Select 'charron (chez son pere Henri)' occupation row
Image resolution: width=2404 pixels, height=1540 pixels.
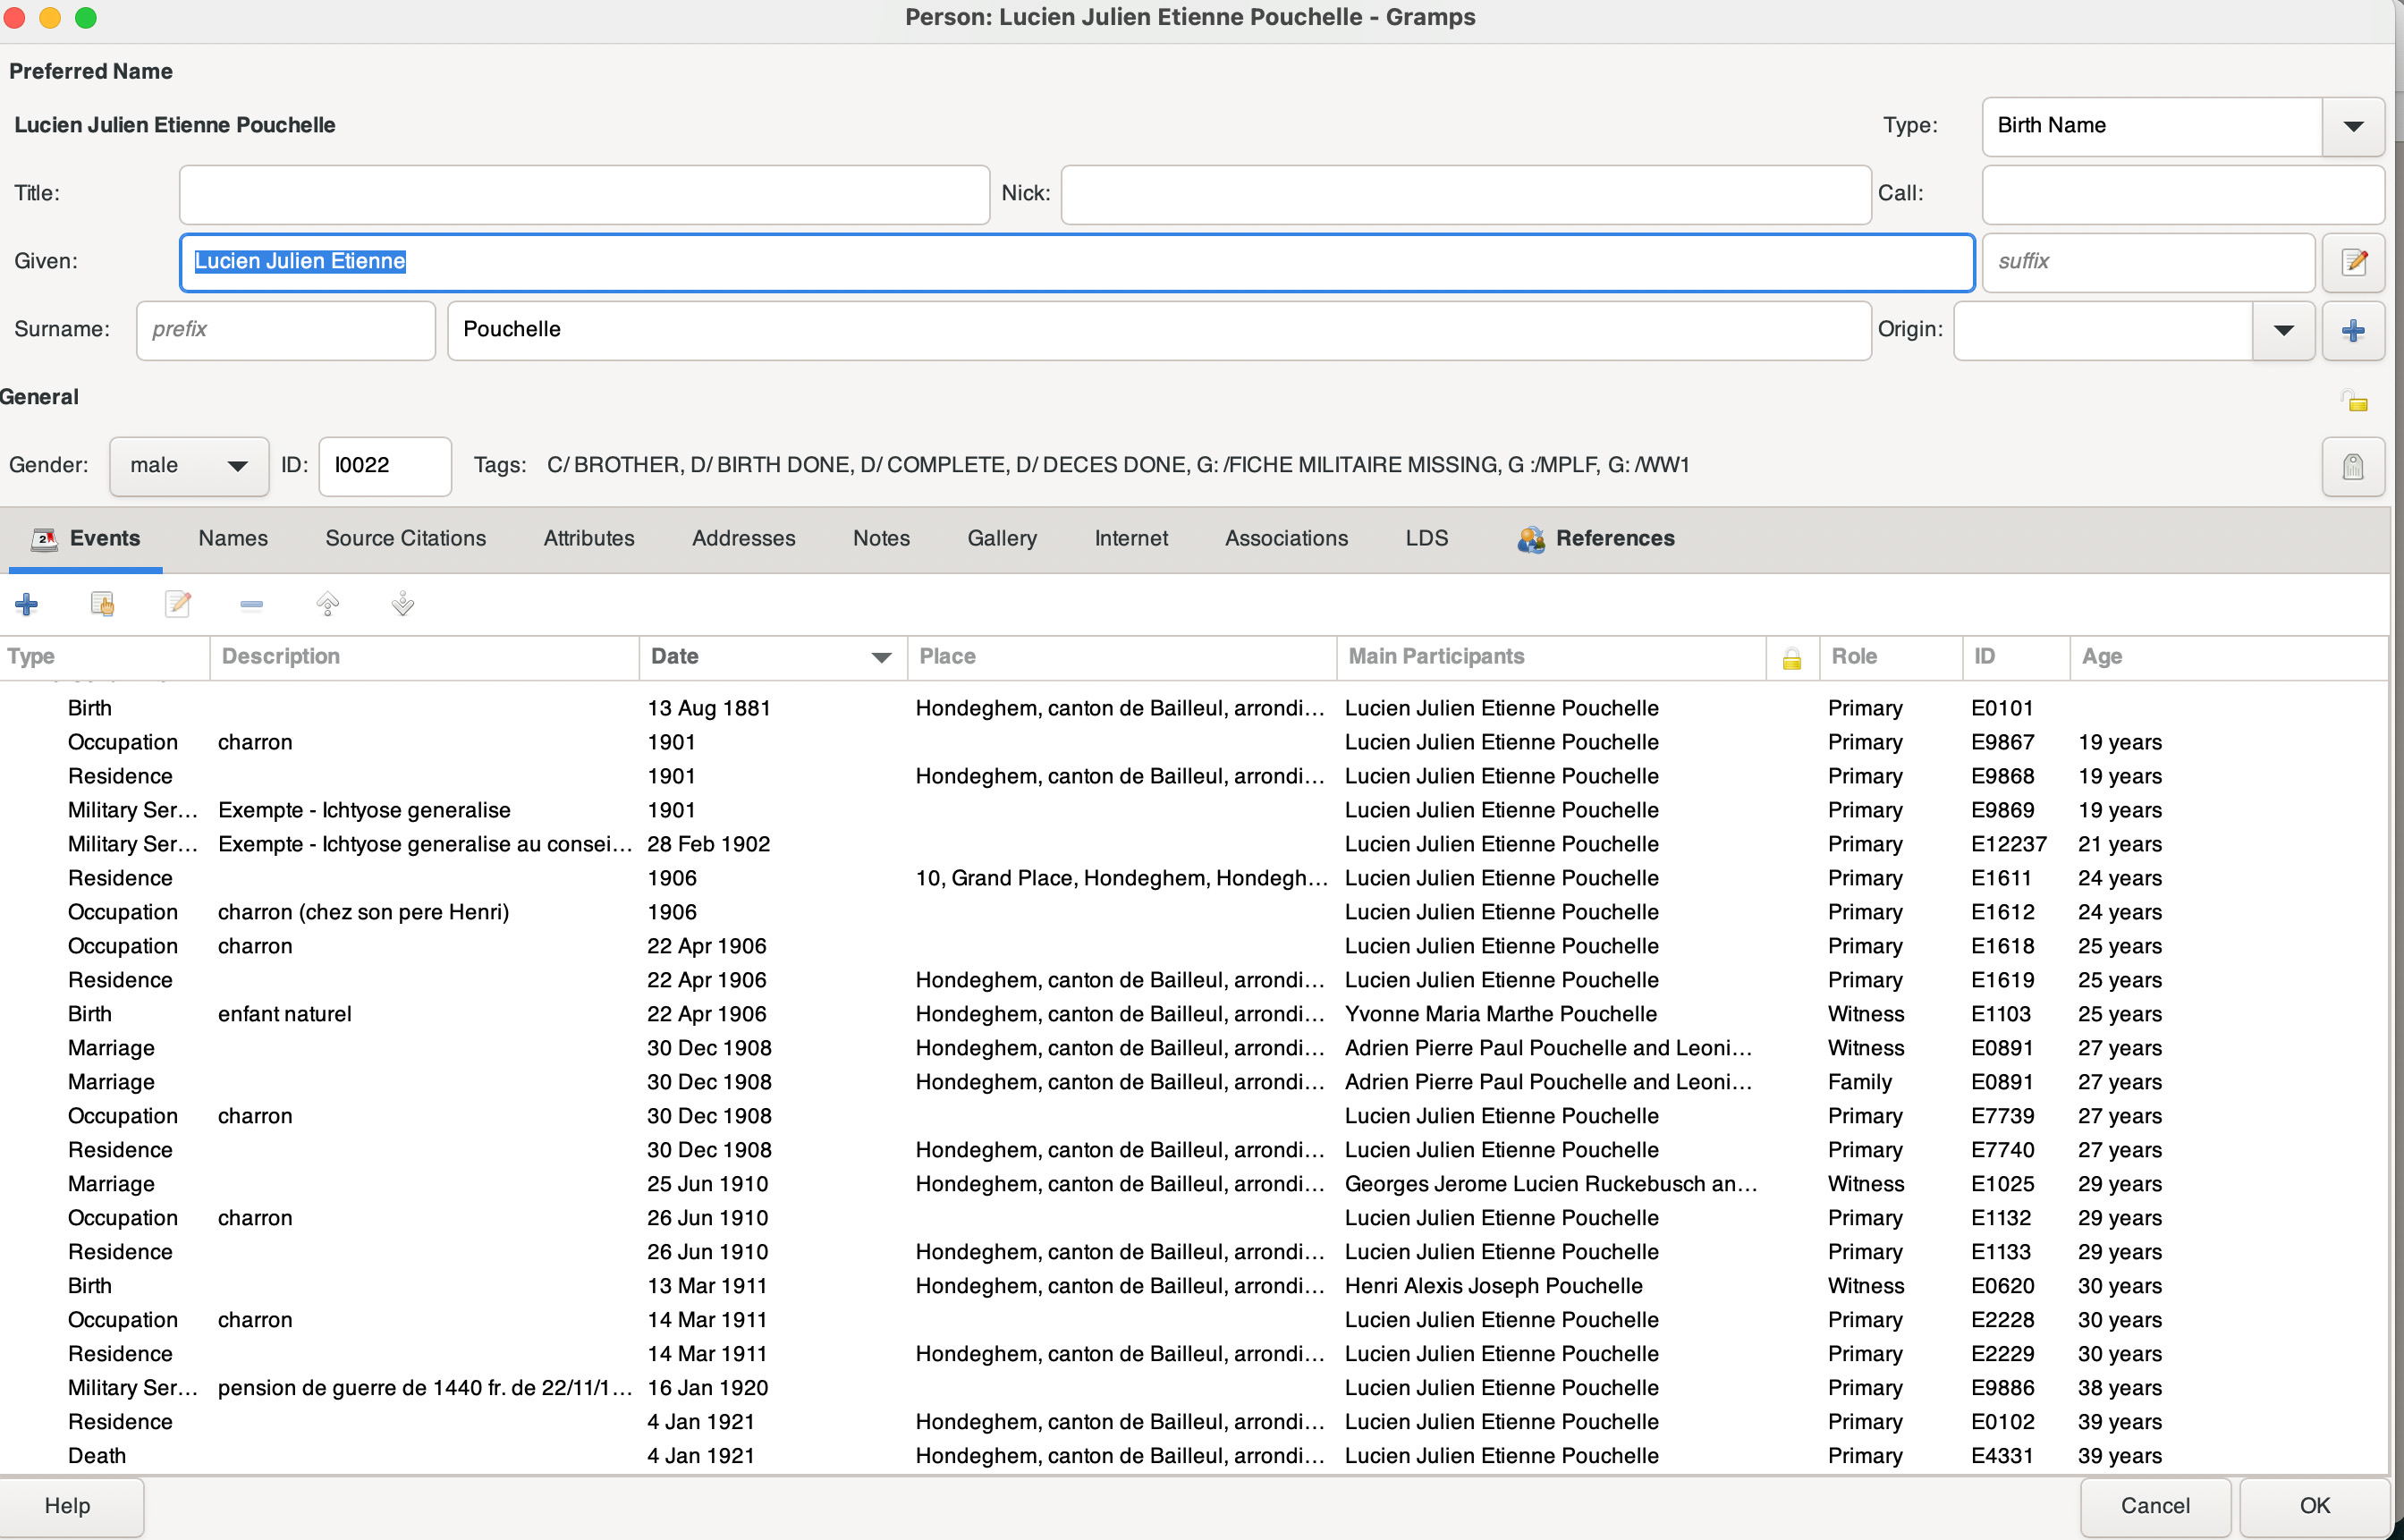coord(1194,913)
